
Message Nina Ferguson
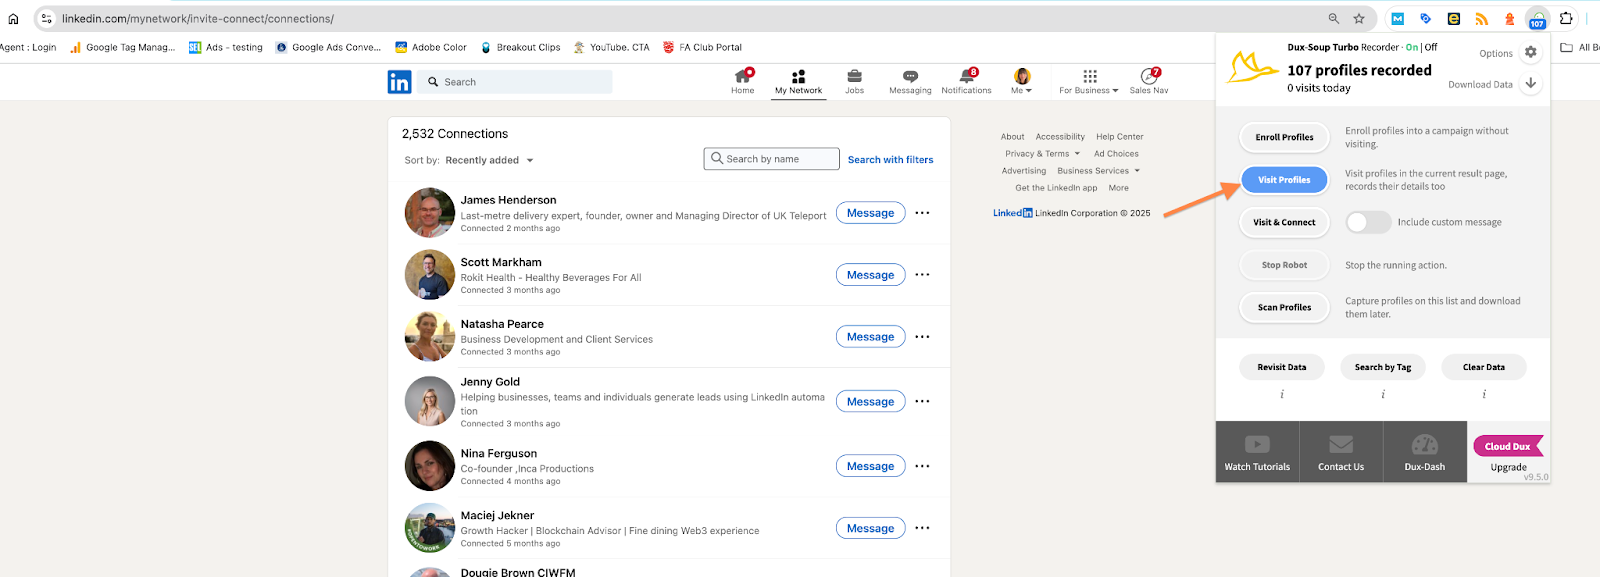pyautogui.click(x=870, y=466)
